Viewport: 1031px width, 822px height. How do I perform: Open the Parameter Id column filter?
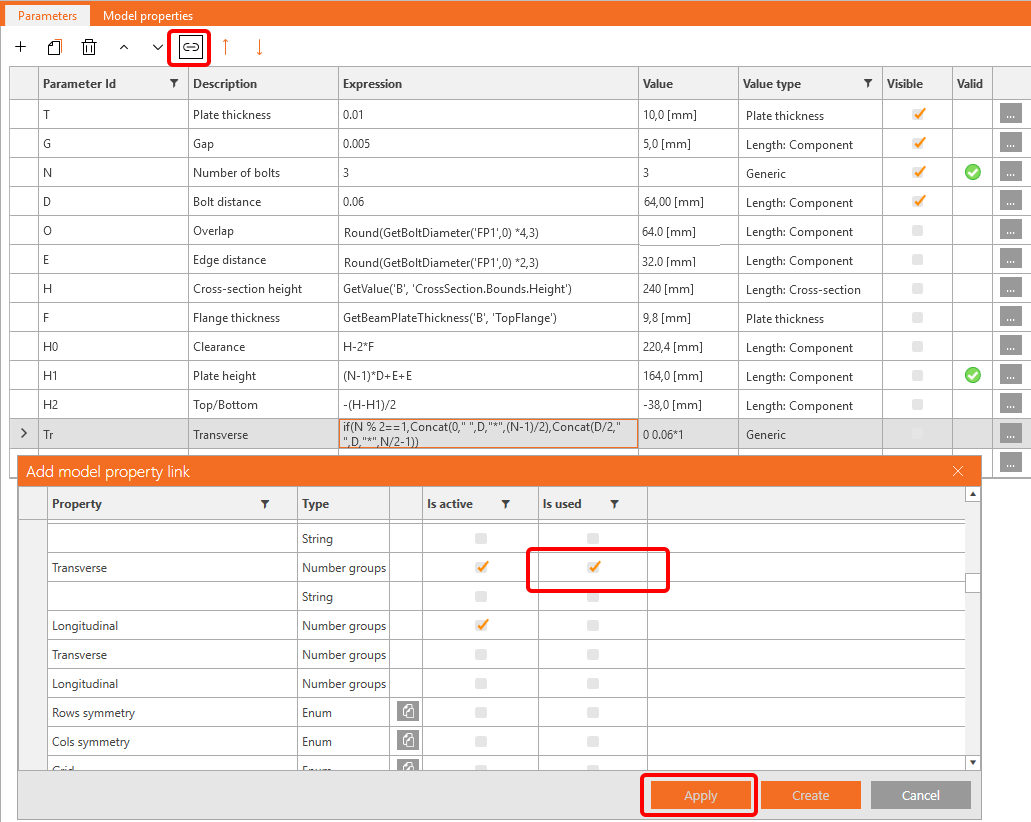pos(174,84)
